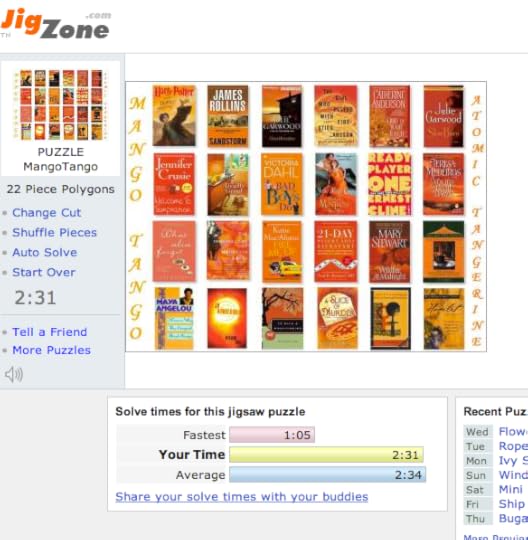Click the JigZone logo
The width and height of the screenshot is (528, 540).
(x=56, y=24)
